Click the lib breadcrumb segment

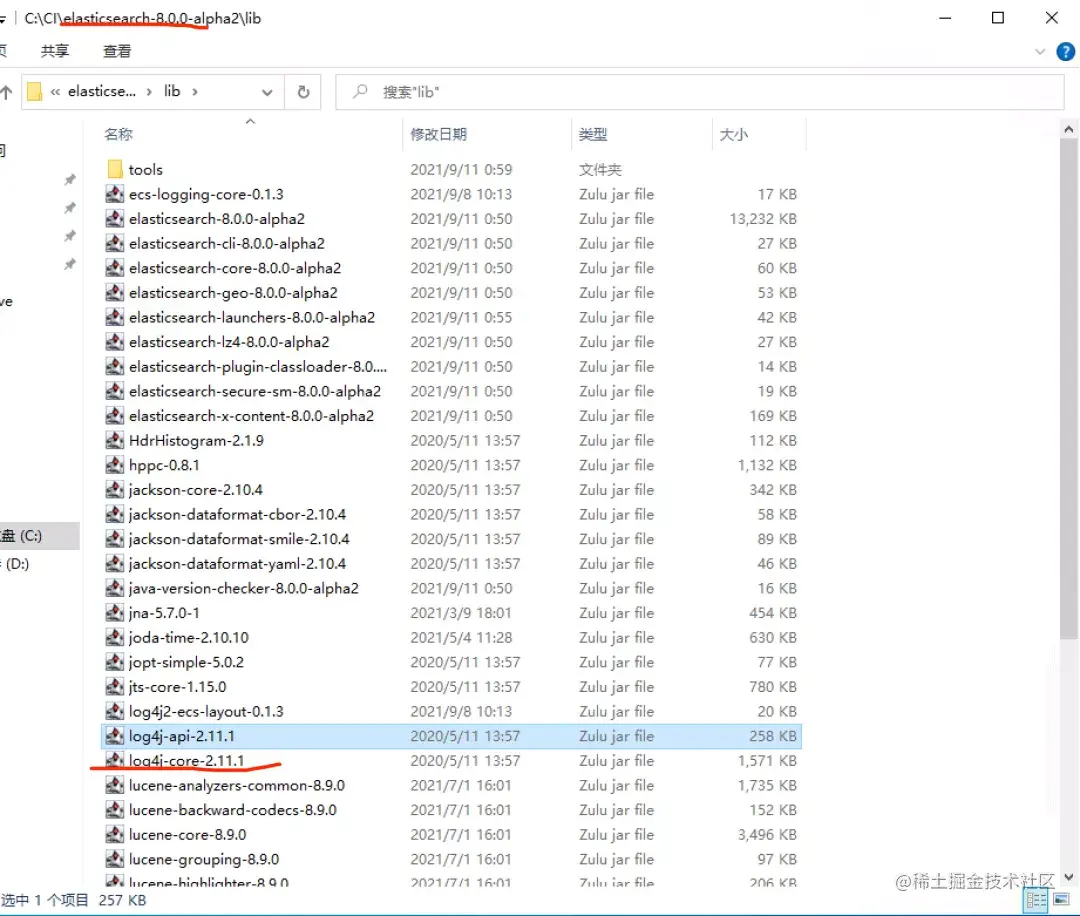172,91
